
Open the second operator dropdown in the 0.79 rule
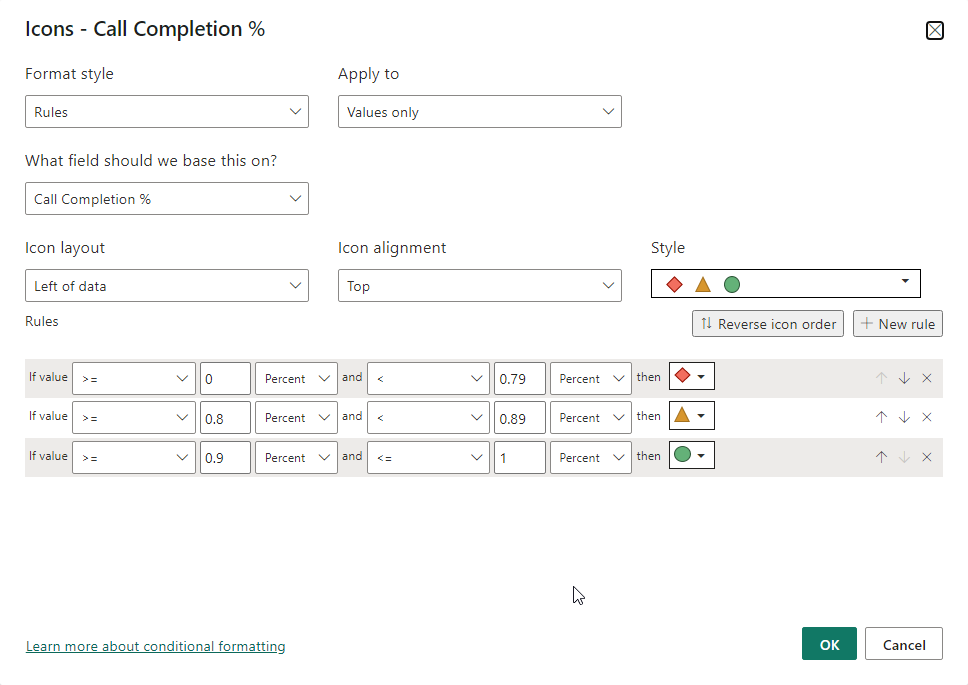pyautogui.click(x=428, y=378)
